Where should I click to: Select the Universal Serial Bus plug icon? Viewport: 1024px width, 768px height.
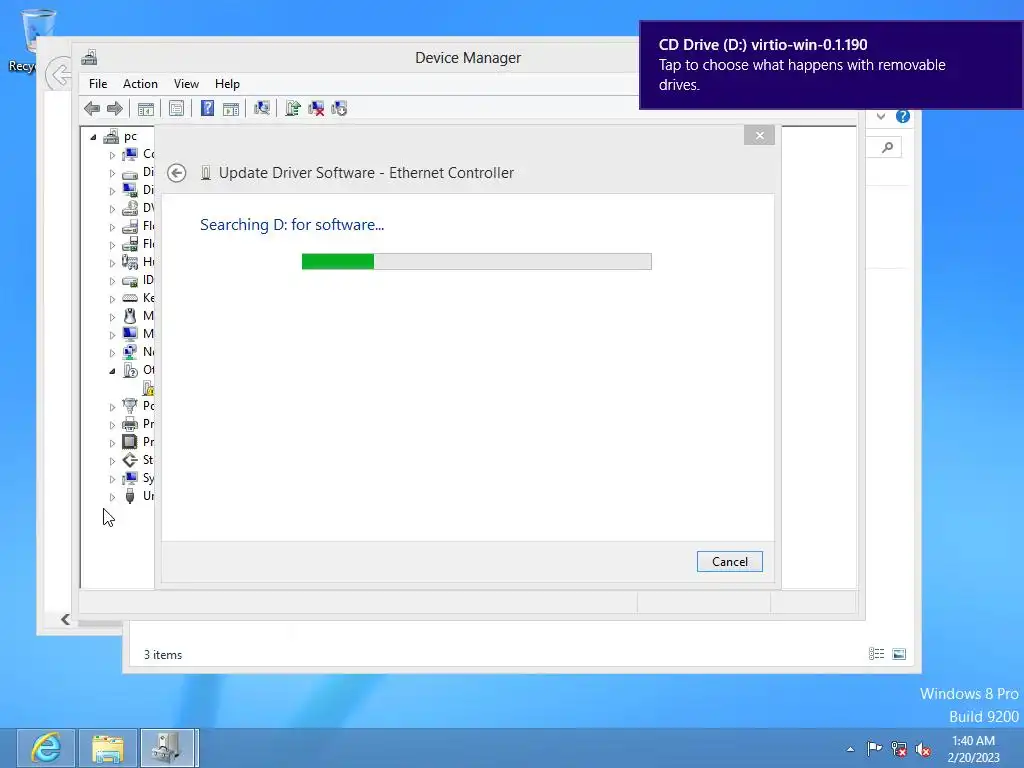(x=130, y=496)
